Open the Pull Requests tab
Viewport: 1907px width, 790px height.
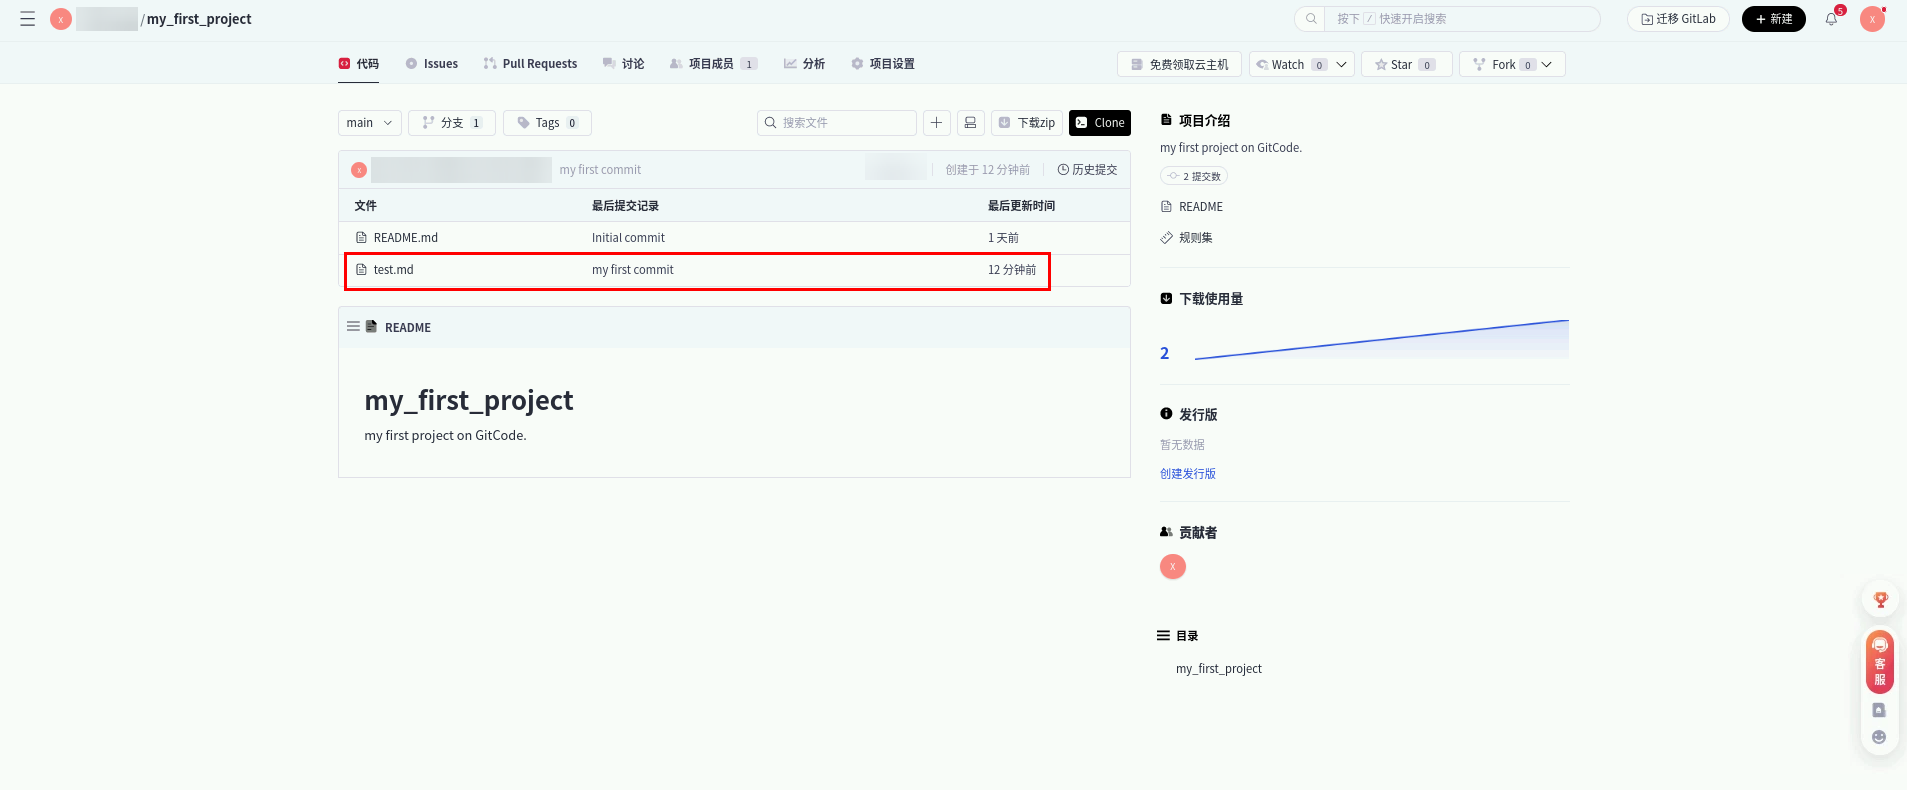pyautogui.click(x=530, y=64)
